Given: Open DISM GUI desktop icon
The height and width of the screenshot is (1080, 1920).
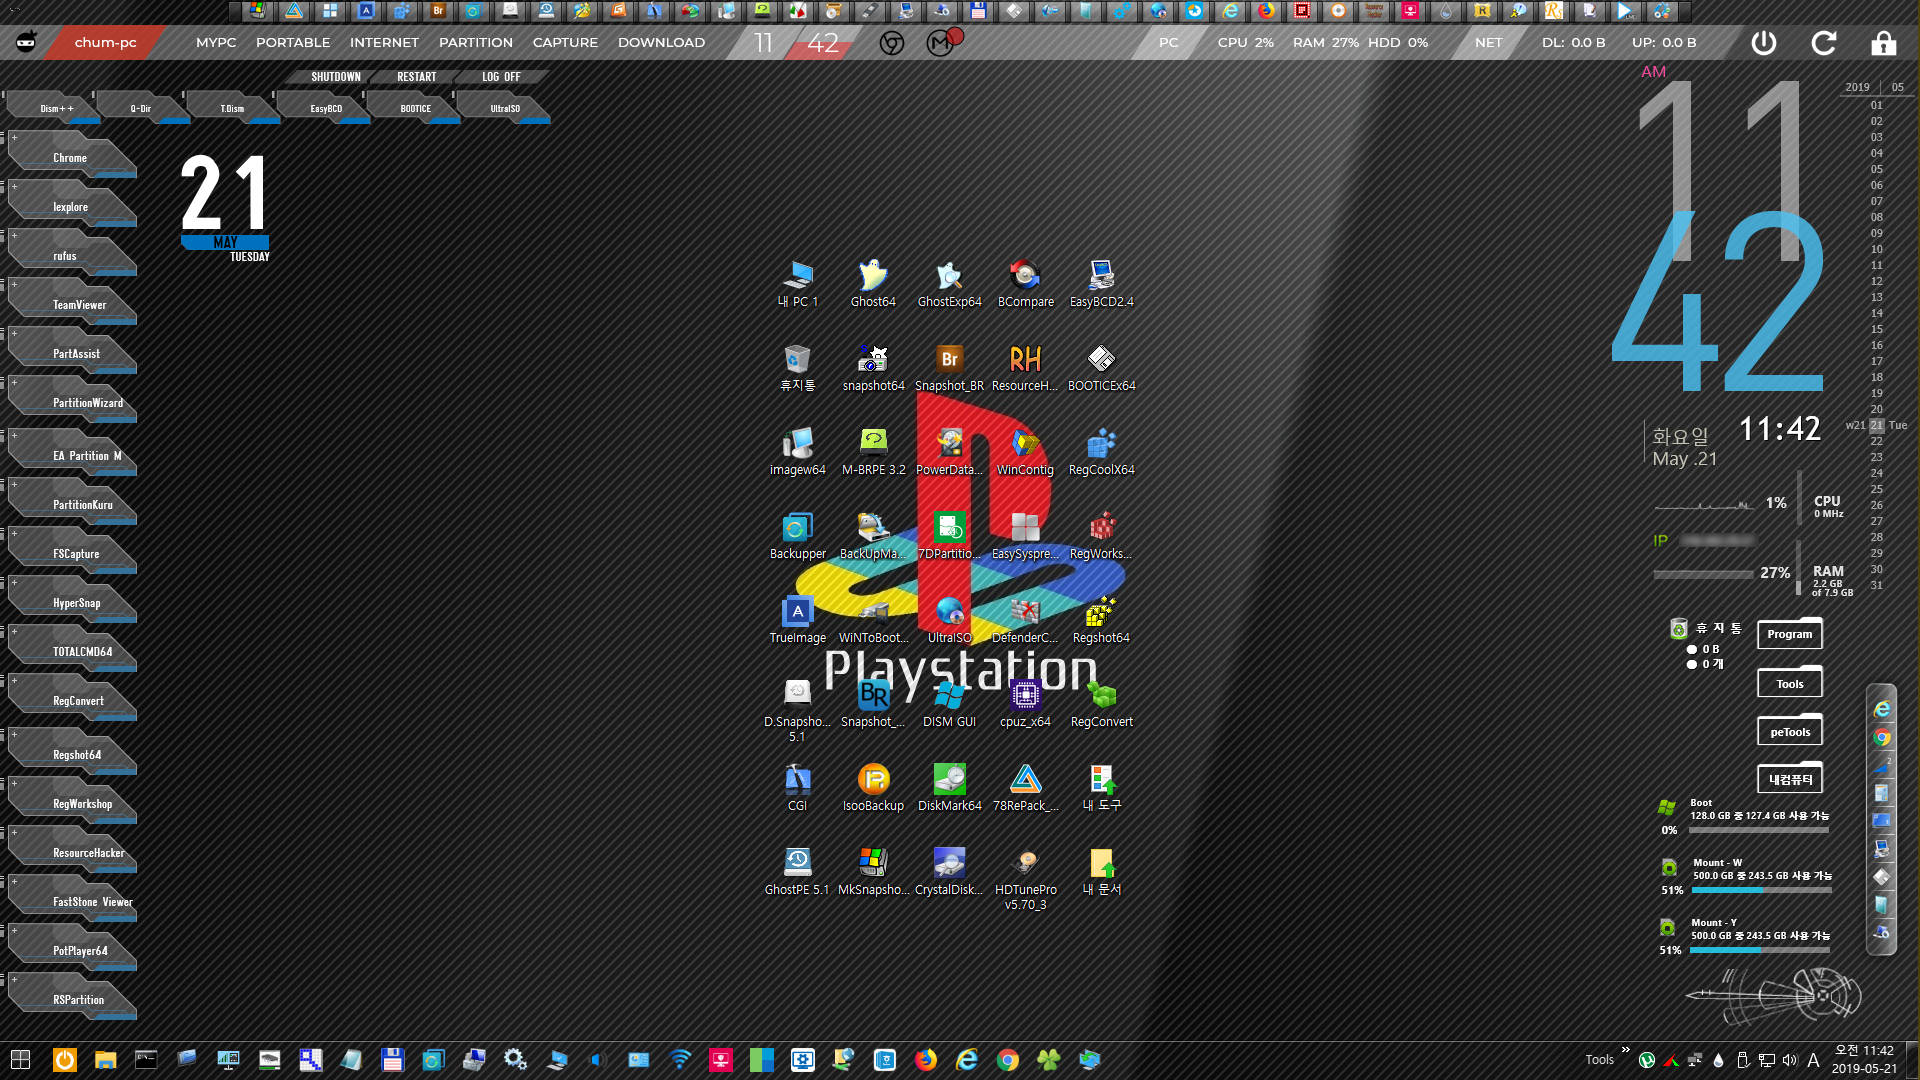Looking at the screenshot, I should click(x=949, y=703).
